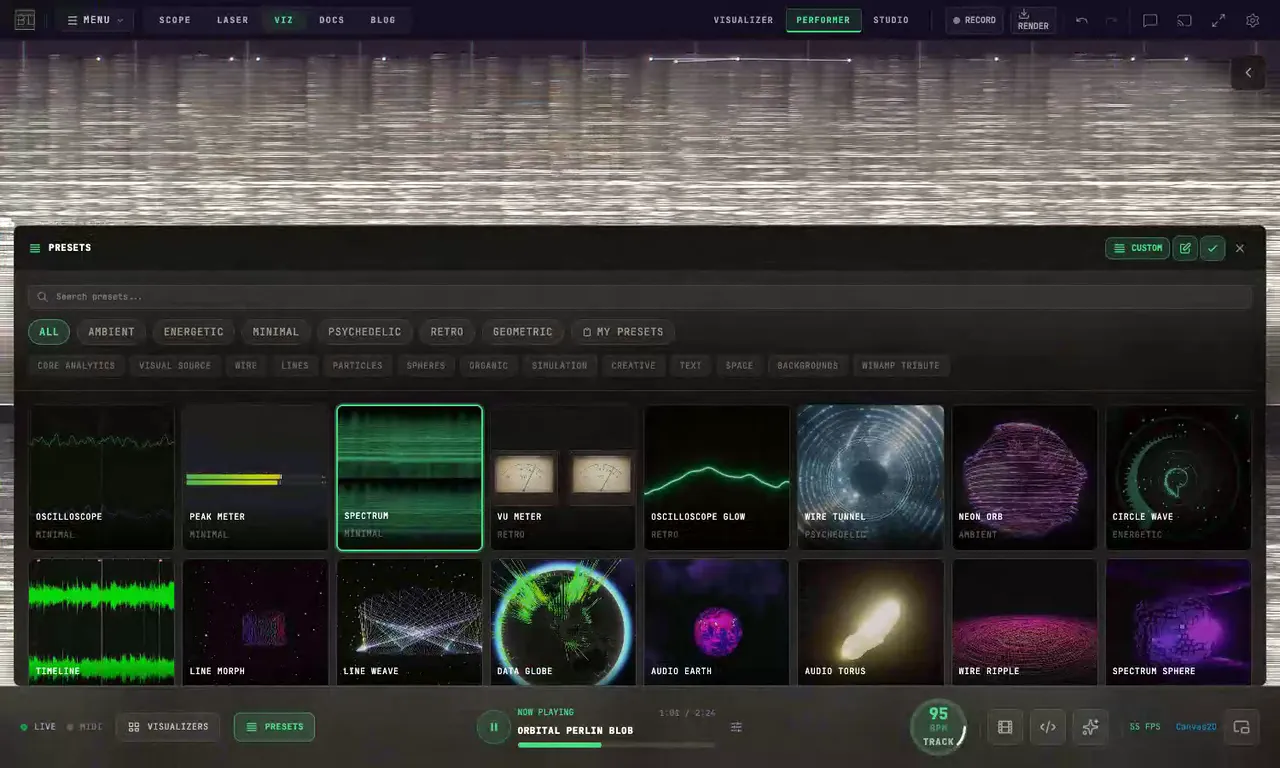The height and width of the screenshot is (768, 1280).
Task: Click the logo icon beside the Menu button
Action: click(x=24, y=20)
